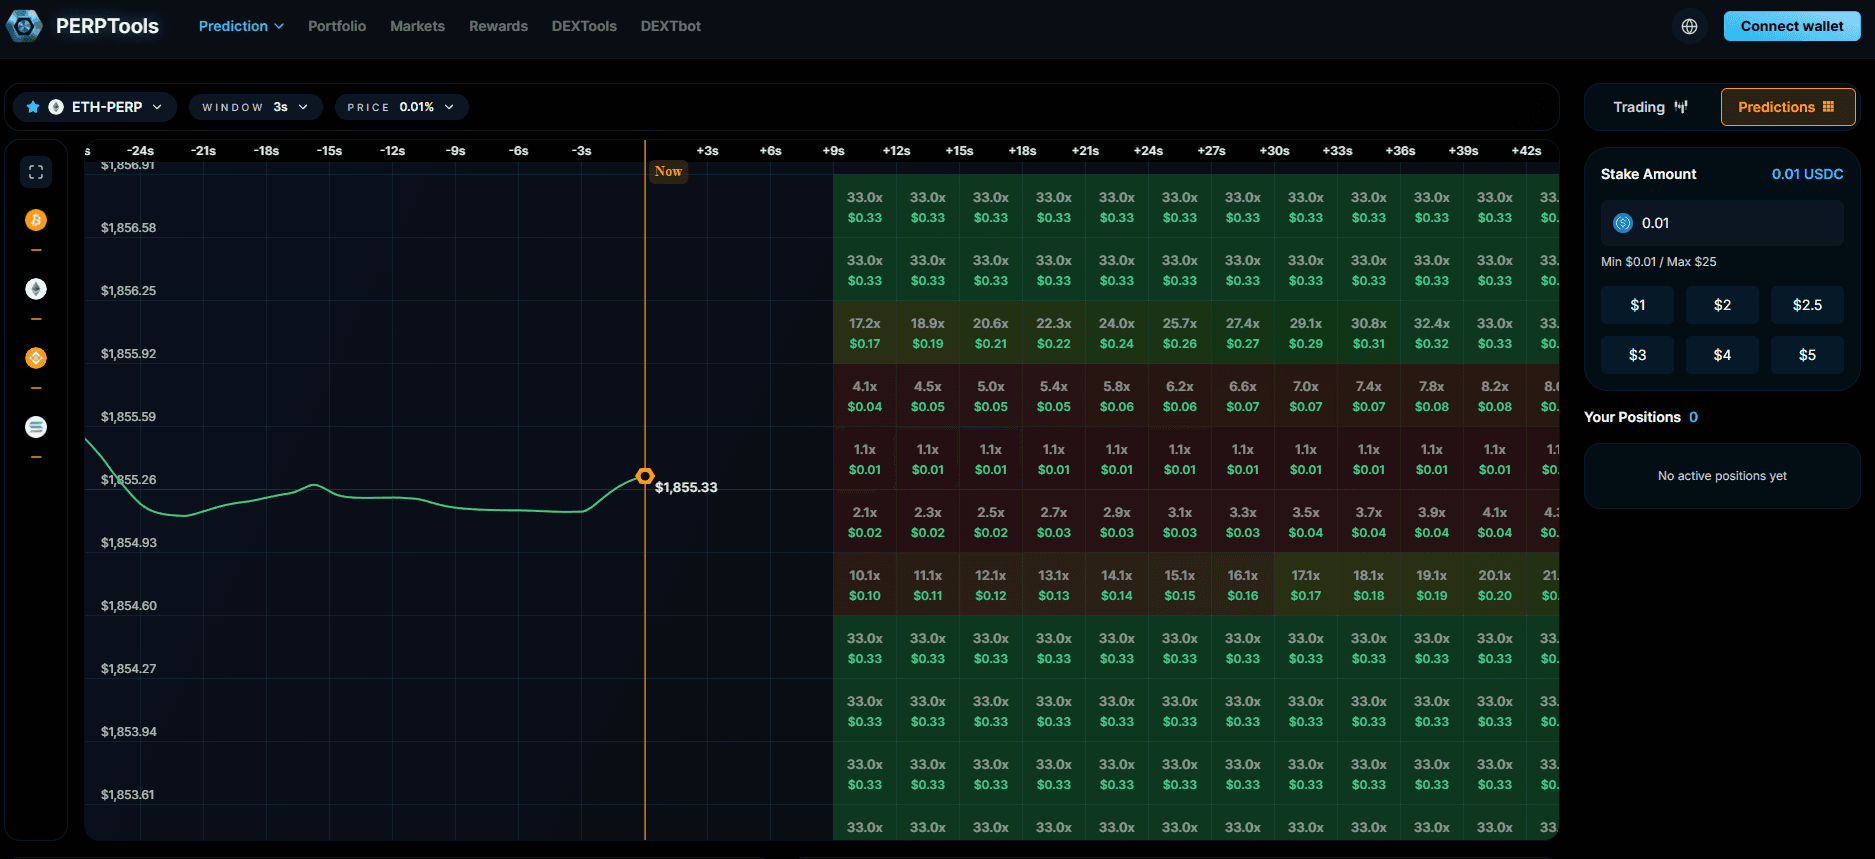Click the stake amount input field
The image size is (1875, 859).
click(1722, 223)
